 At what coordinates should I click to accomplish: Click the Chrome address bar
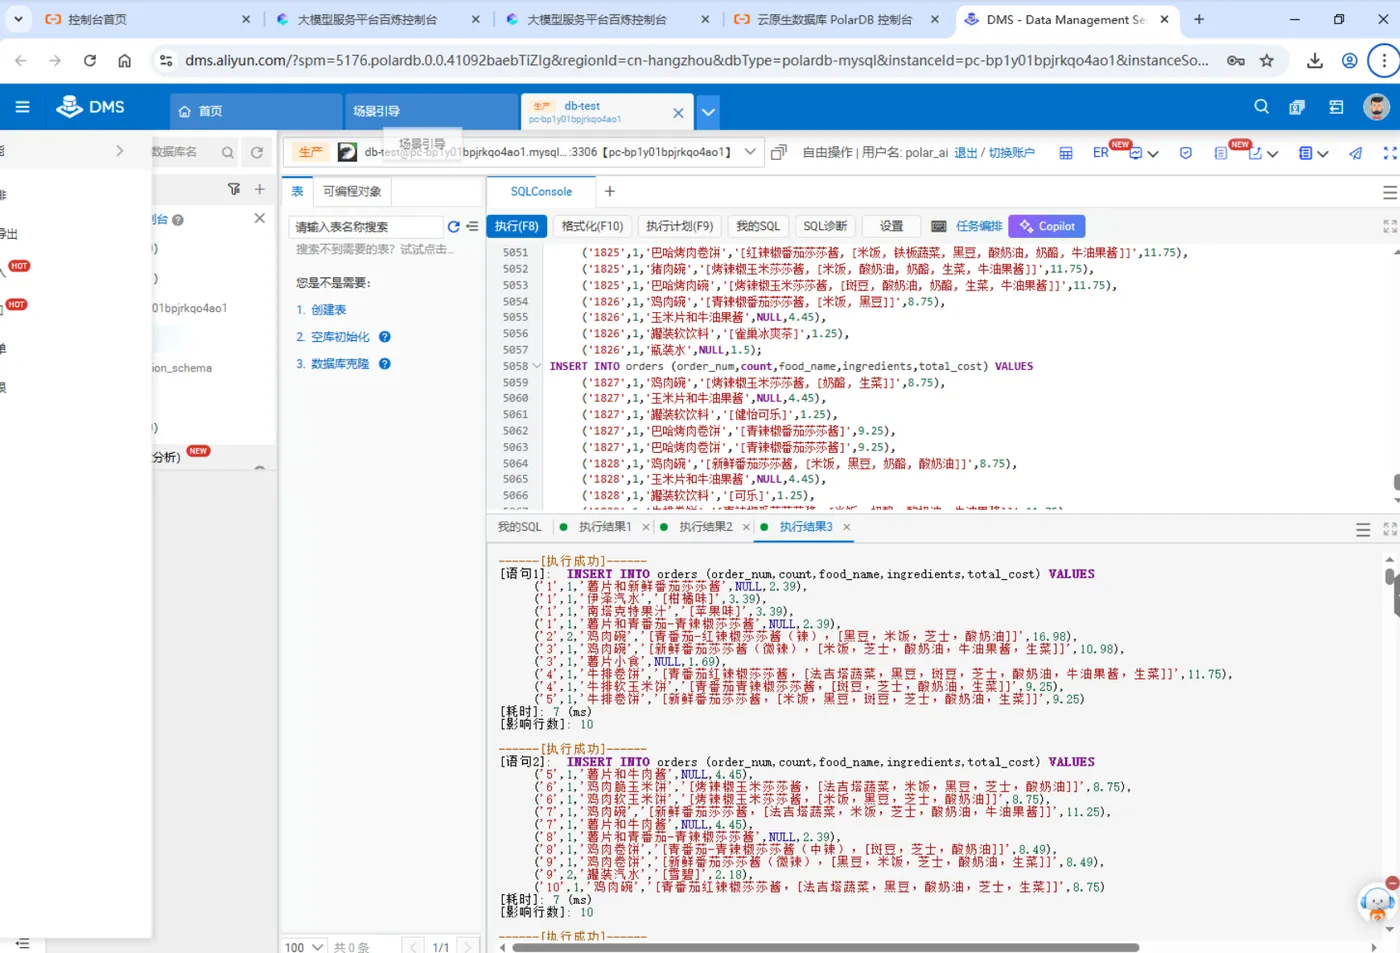tap(696, 61)
